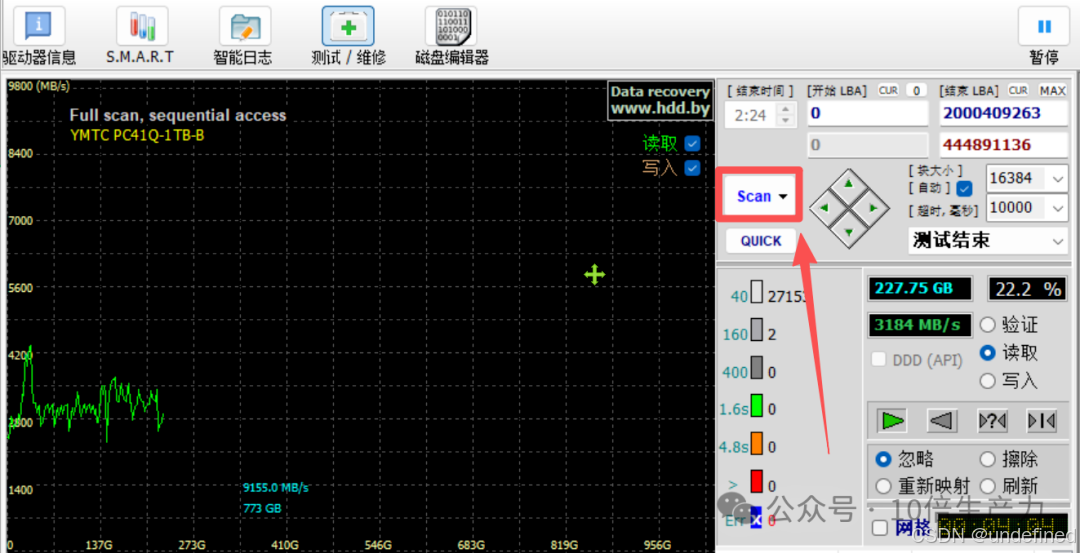The image size is (1080, 553).
Task: Open the www.hdd.by data recovery link
Action: click(660, 109)
